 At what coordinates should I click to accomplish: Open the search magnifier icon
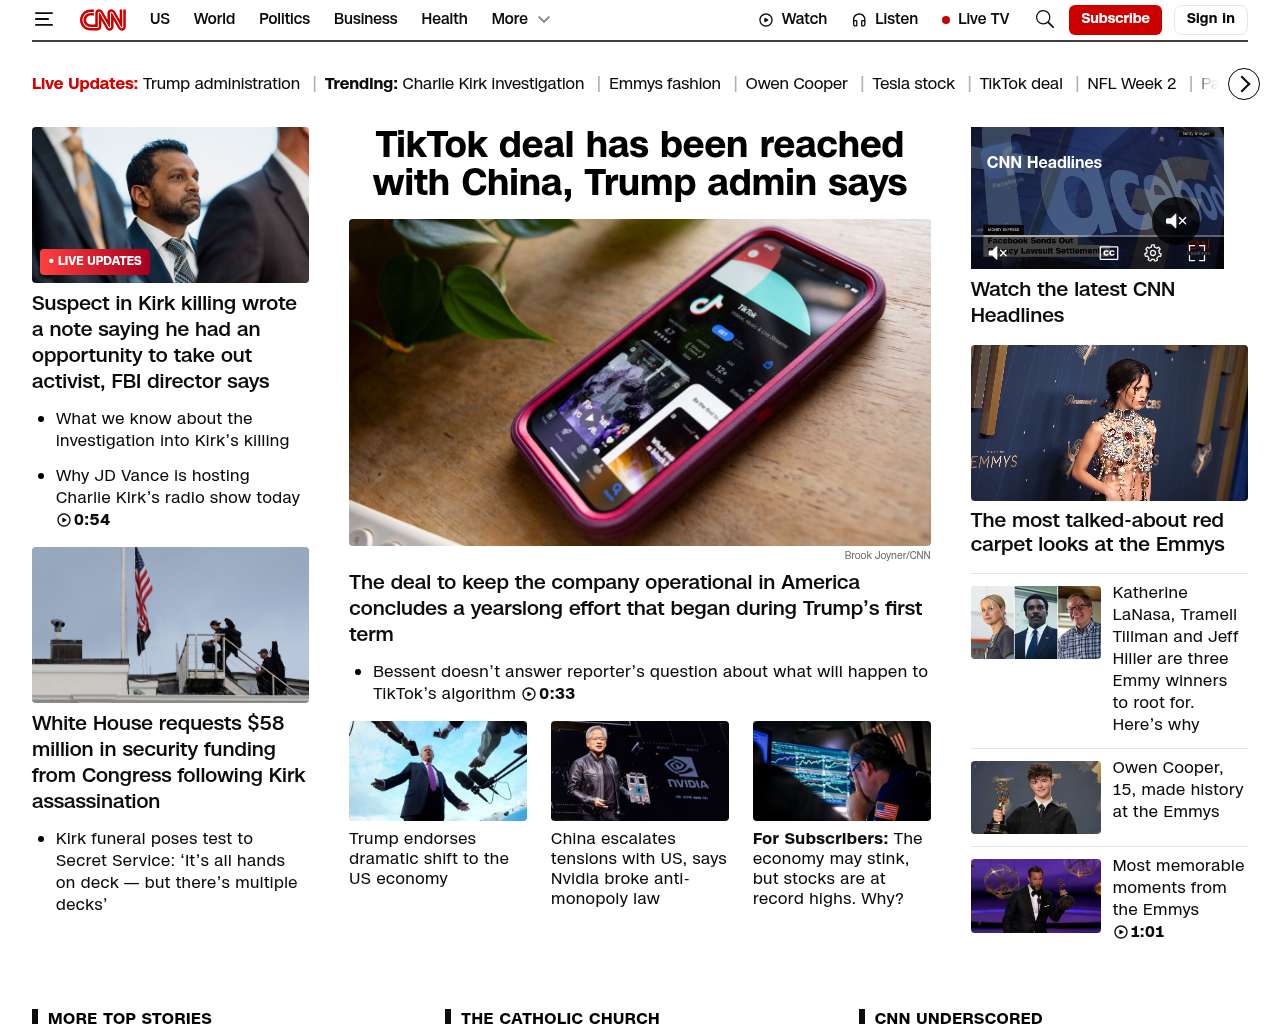tap(1045, 19)
